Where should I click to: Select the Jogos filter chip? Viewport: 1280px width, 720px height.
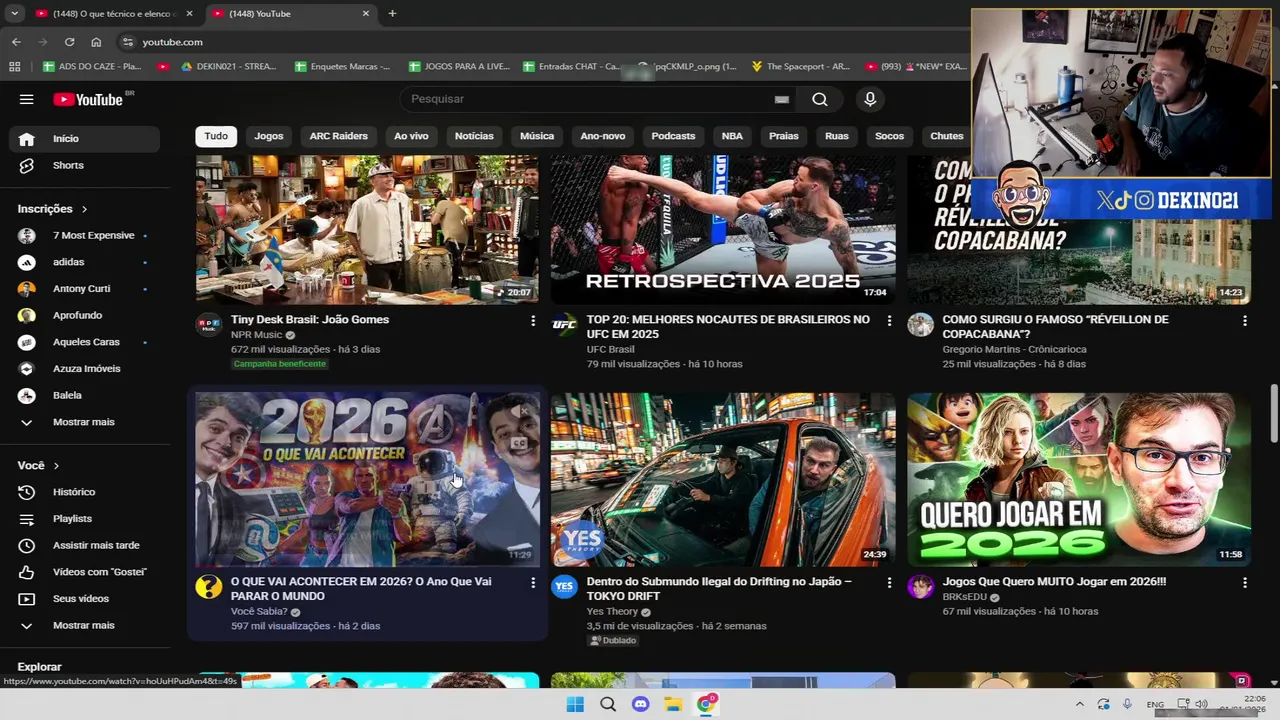click(x=269, y=136)
